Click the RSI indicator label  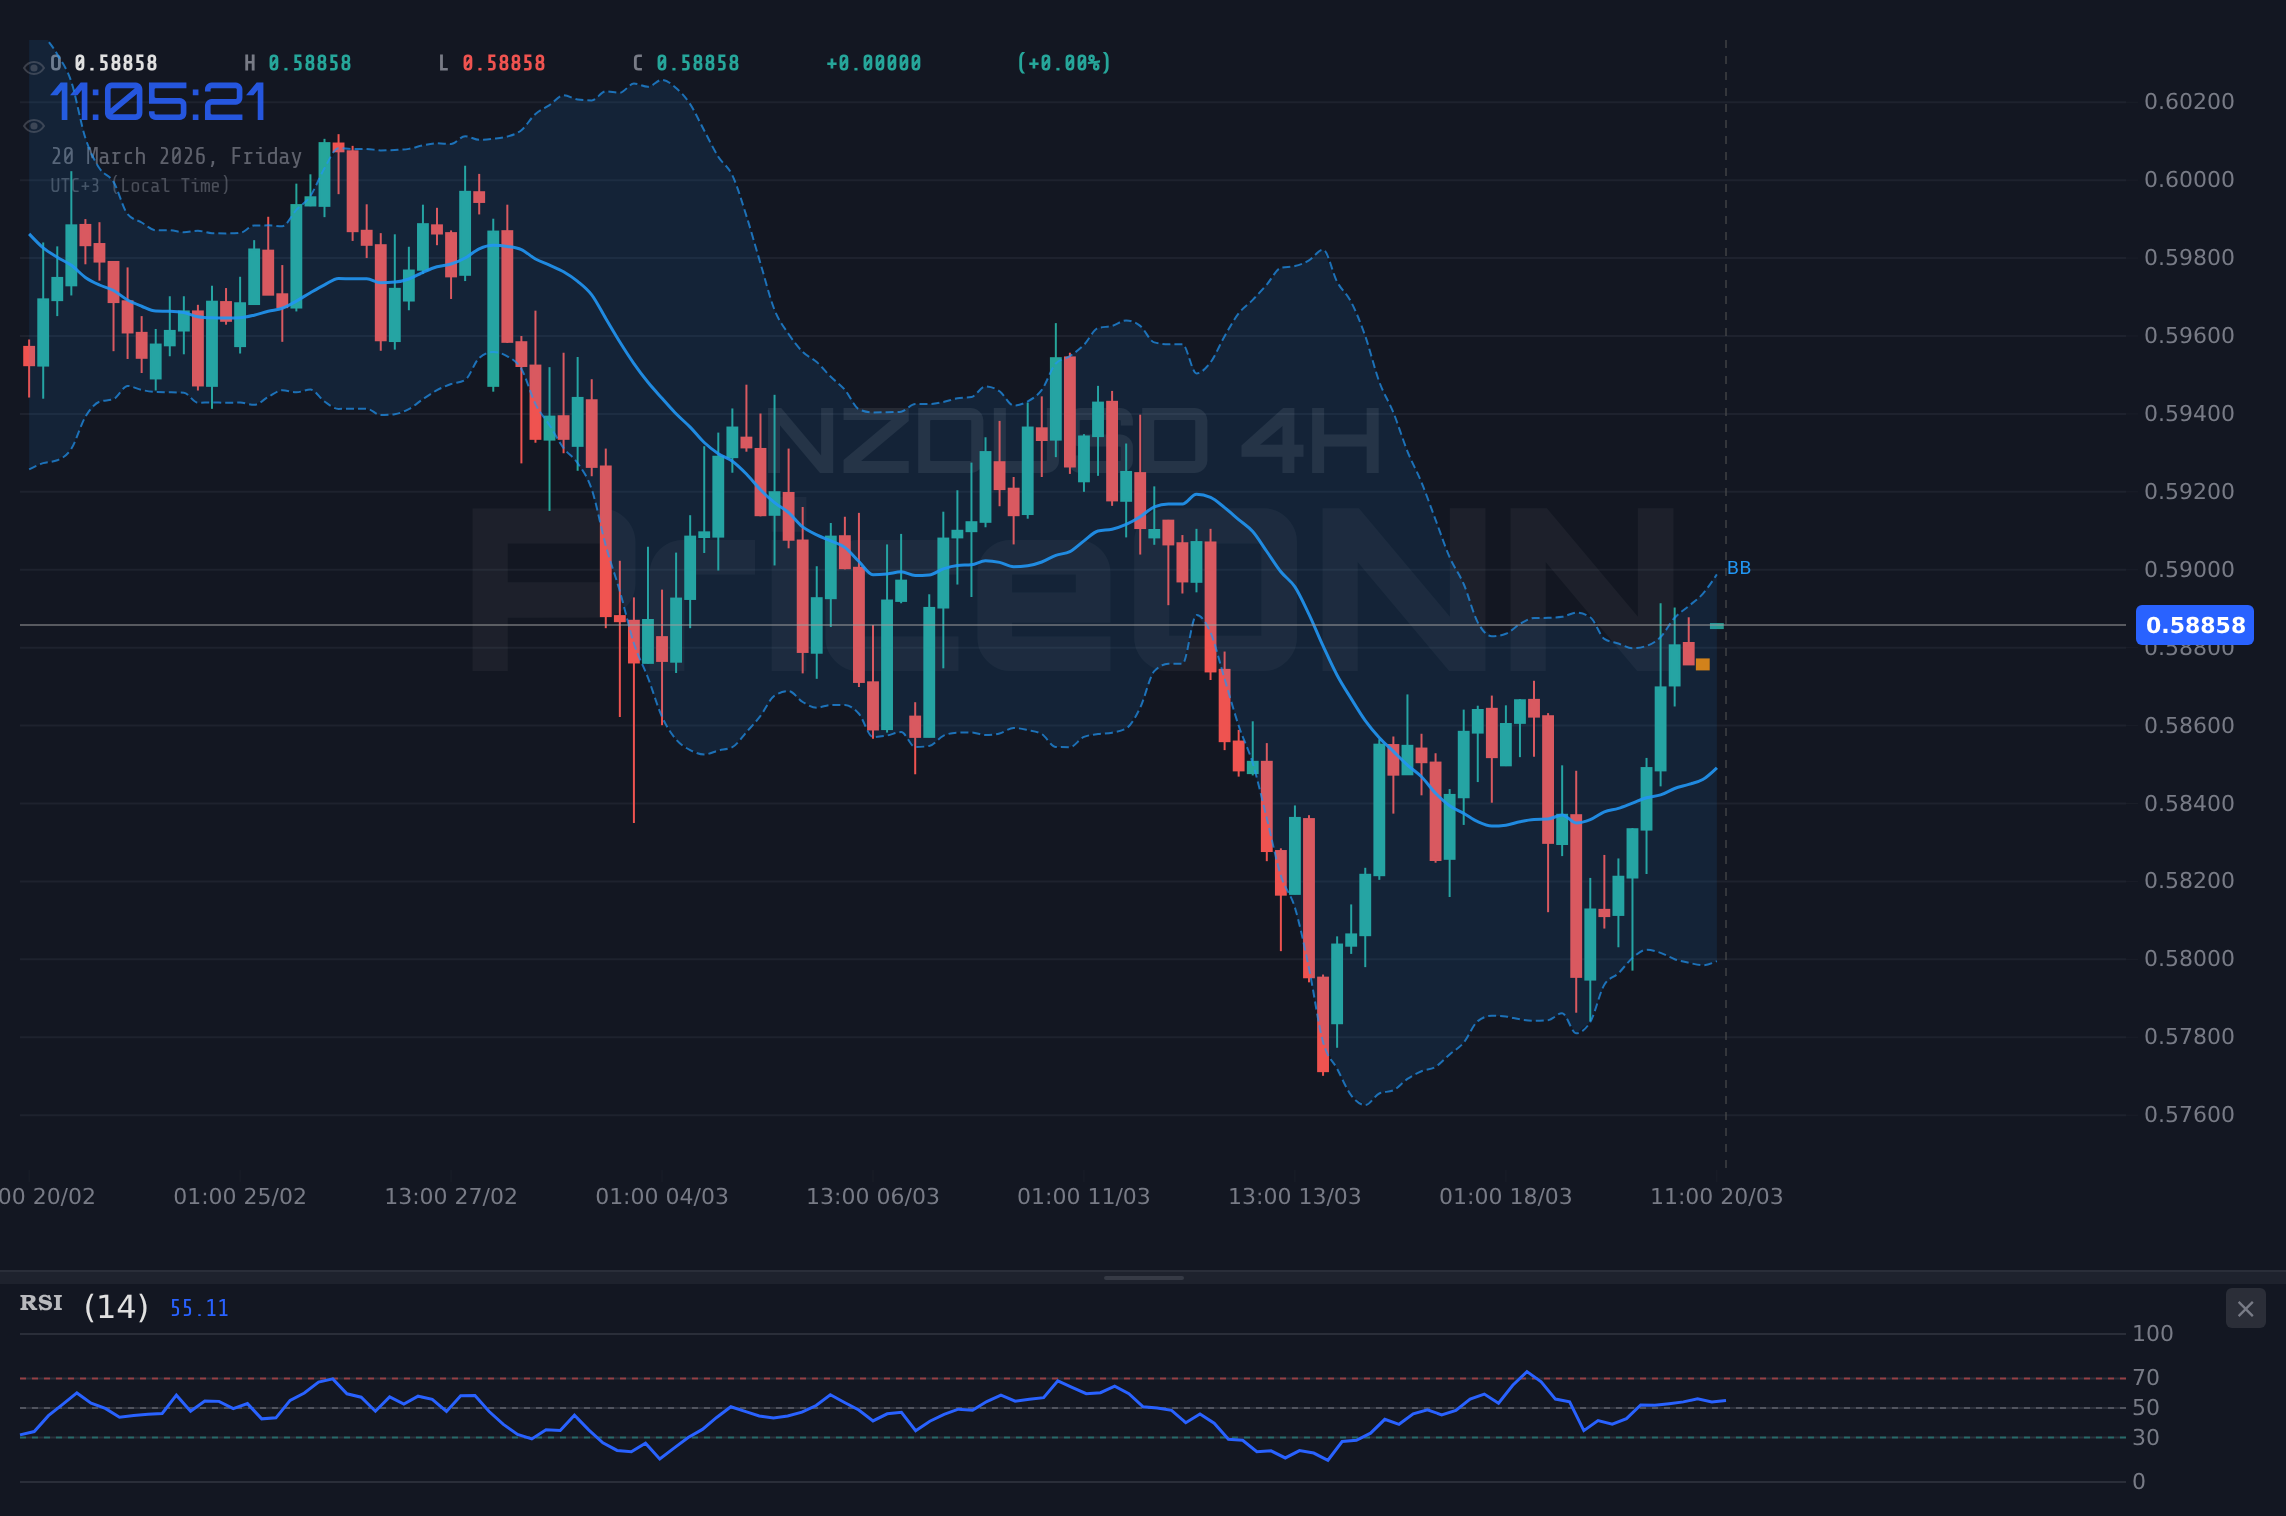tap(40, 1303)
